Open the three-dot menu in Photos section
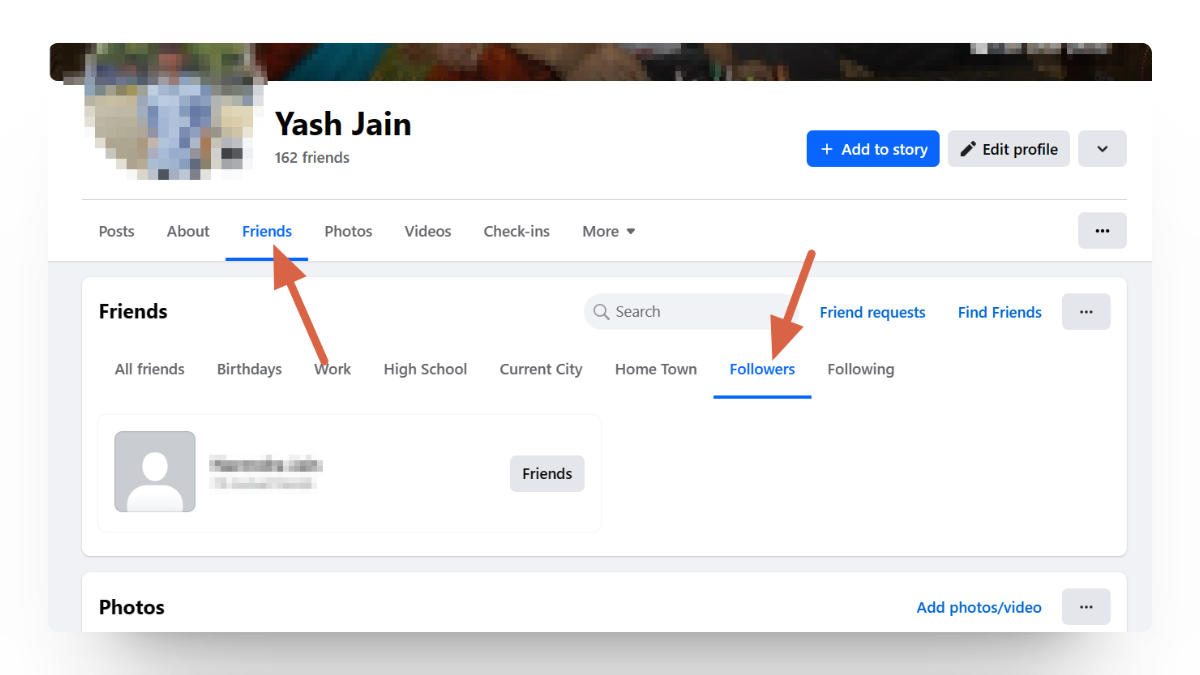The height and width of the screenshot is (675, 1200). 1086,606
